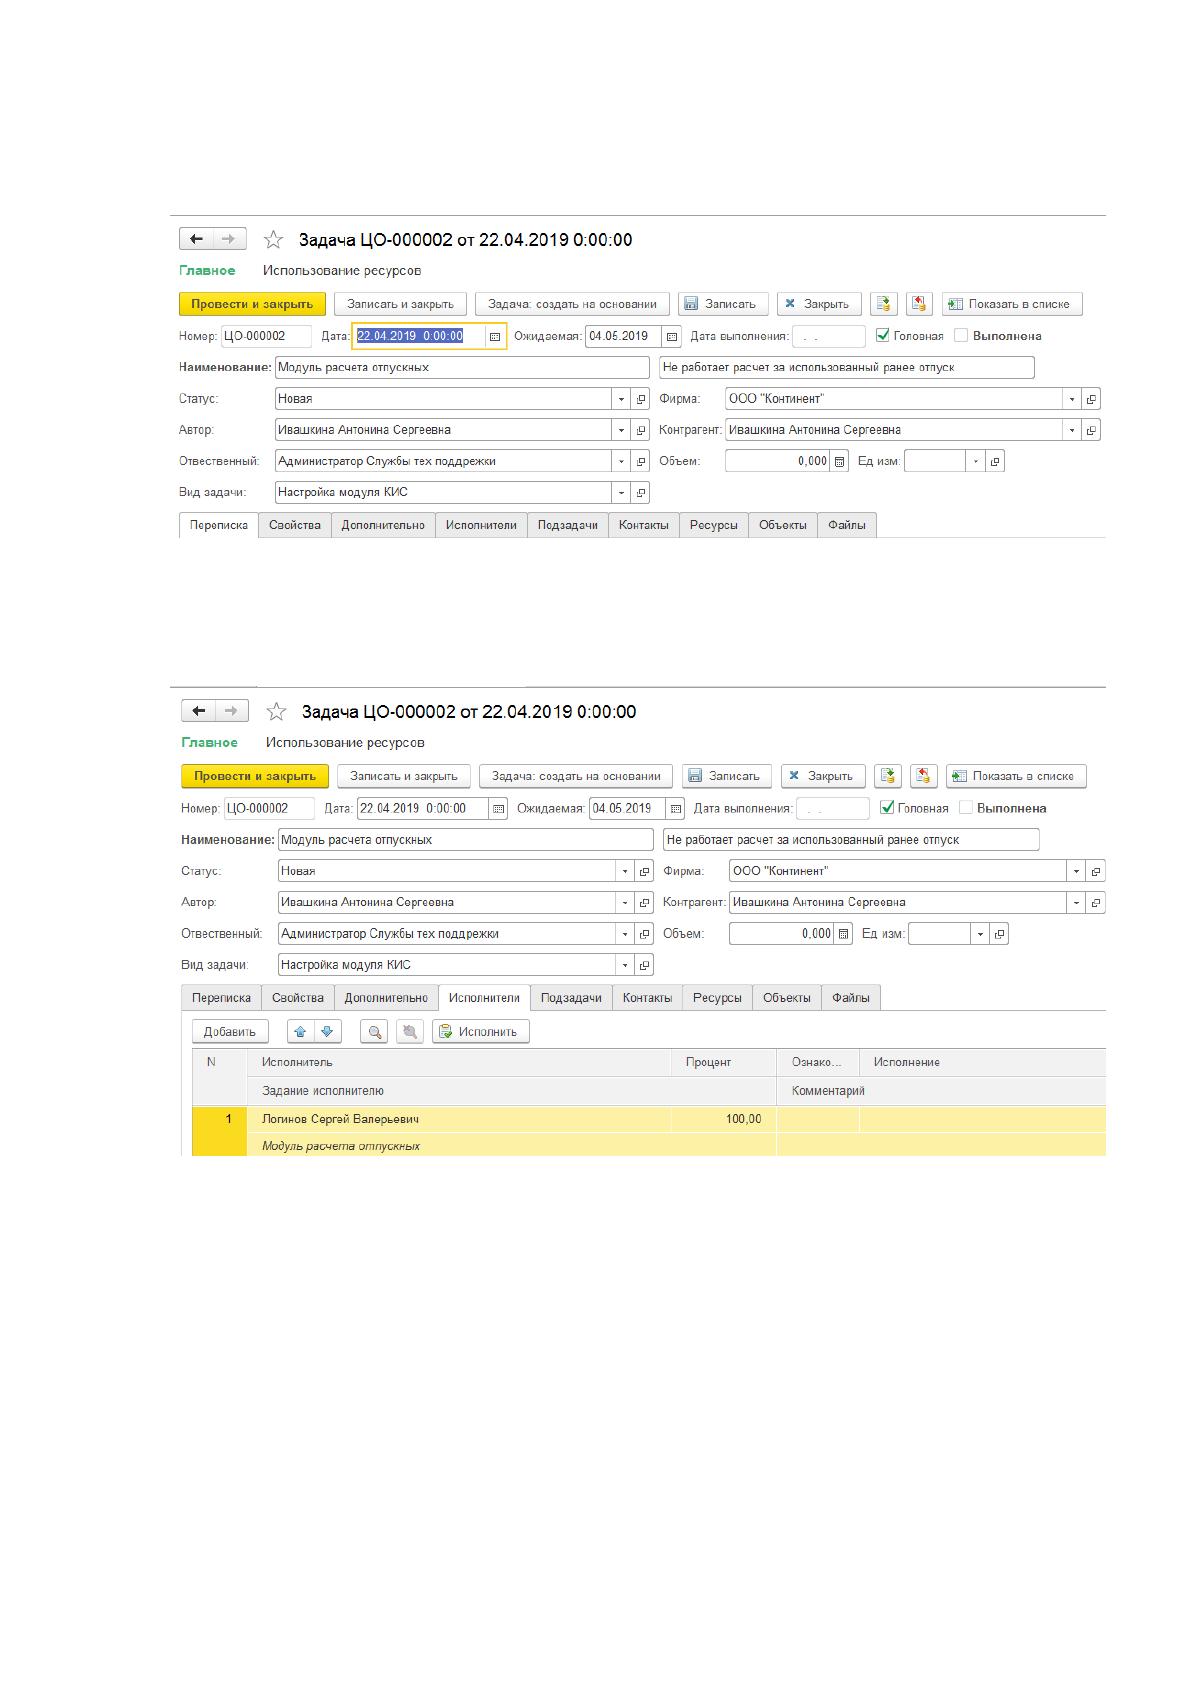Toggle Головная checkbox in the lower form
This screenshot has width=1191, height=1684.
click(887, 808)
